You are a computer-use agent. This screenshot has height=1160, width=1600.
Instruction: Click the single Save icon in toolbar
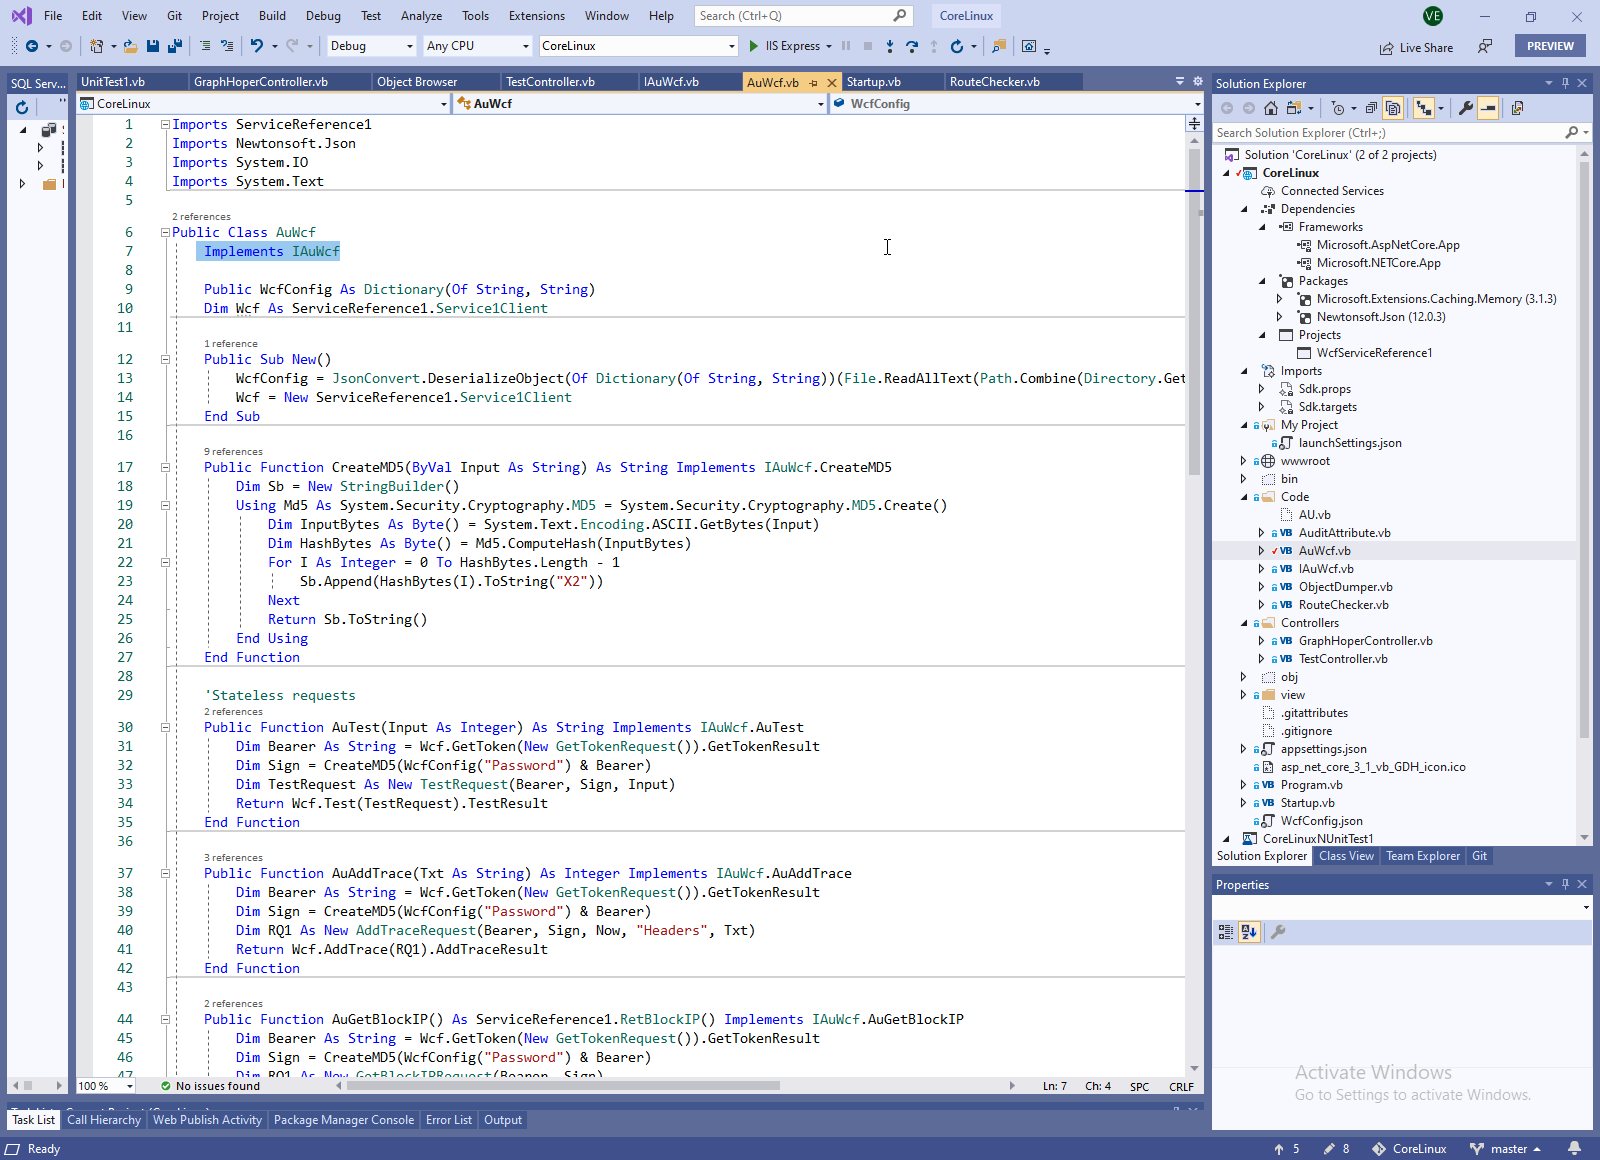(153, 46)
